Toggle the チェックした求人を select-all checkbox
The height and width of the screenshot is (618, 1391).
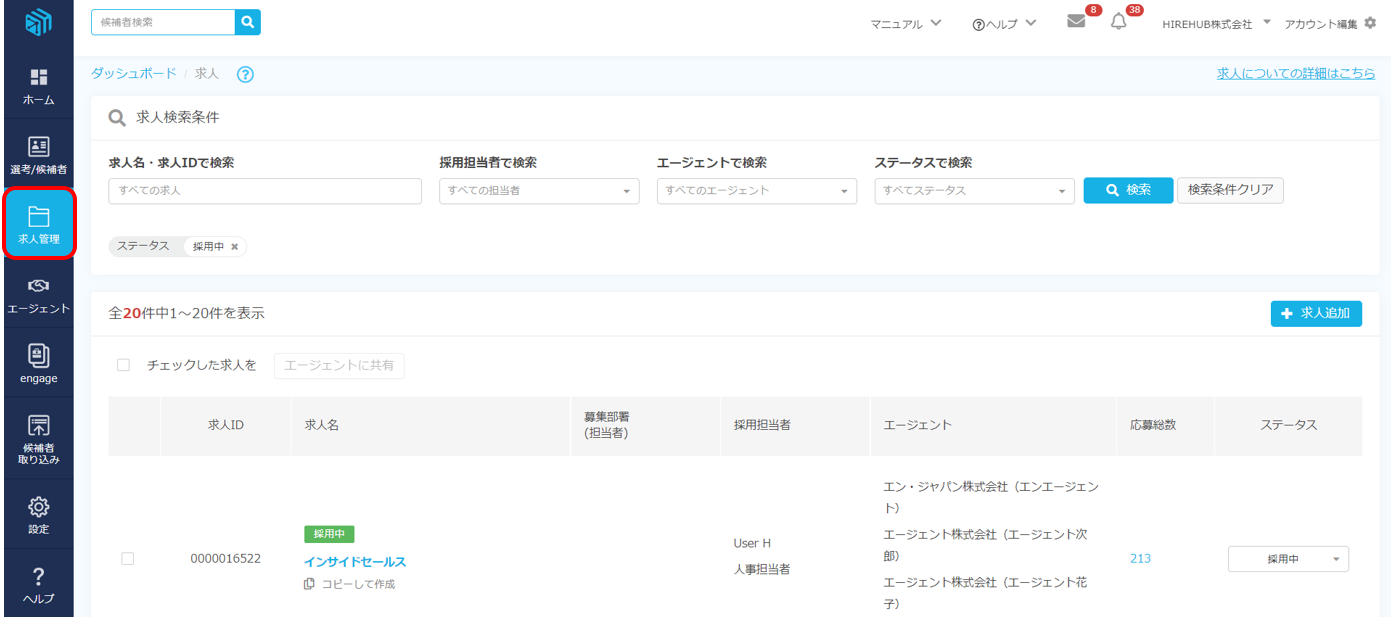coord(124,366)
